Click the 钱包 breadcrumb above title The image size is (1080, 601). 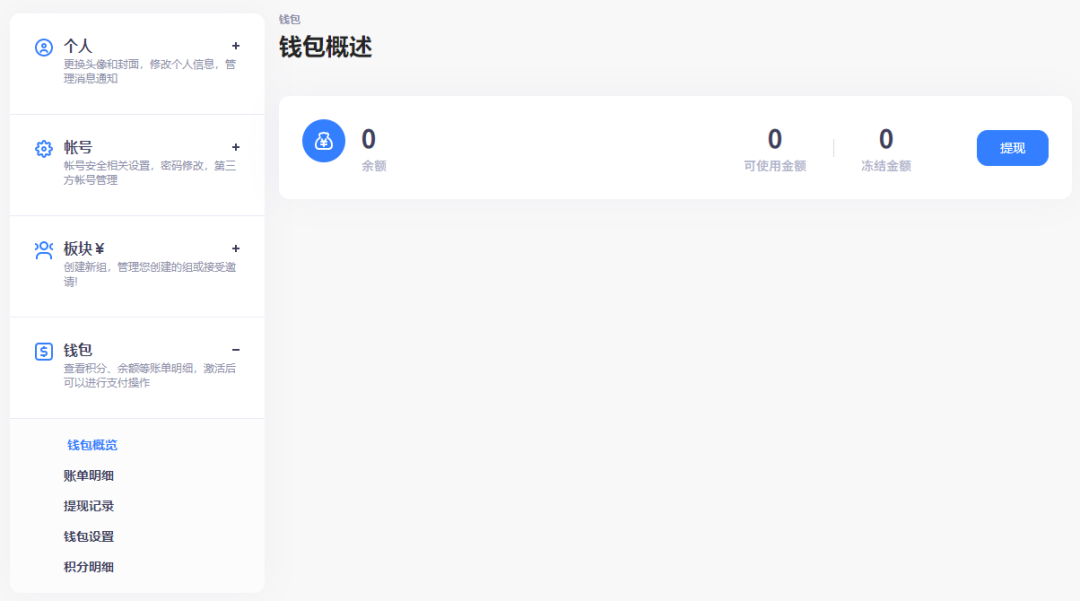pos(289,19)
